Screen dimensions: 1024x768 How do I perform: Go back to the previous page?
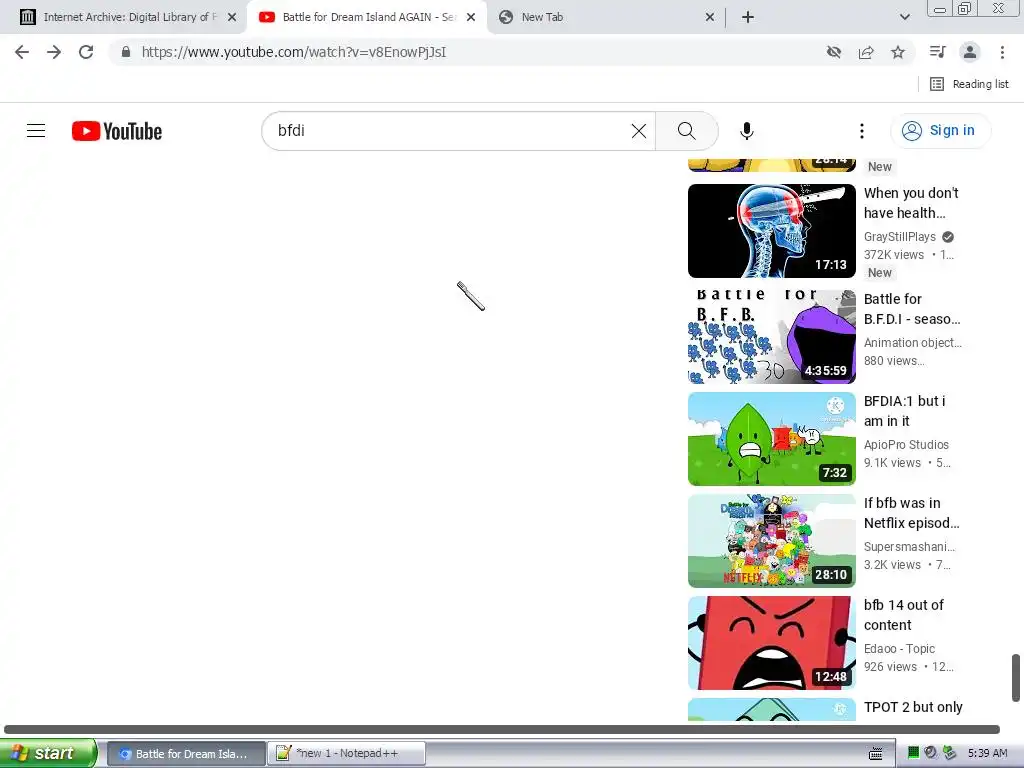pos(22,52)
